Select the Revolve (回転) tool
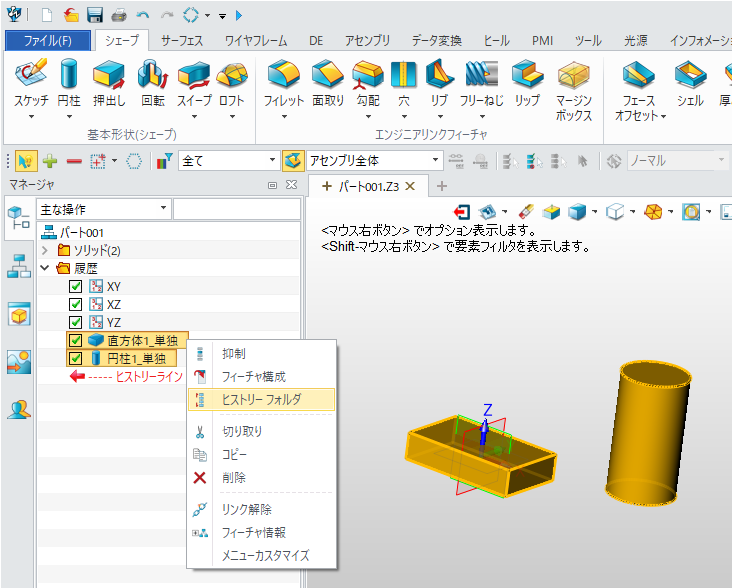The width and height of the screenshot is (732, 588). [x=153, y=83]
